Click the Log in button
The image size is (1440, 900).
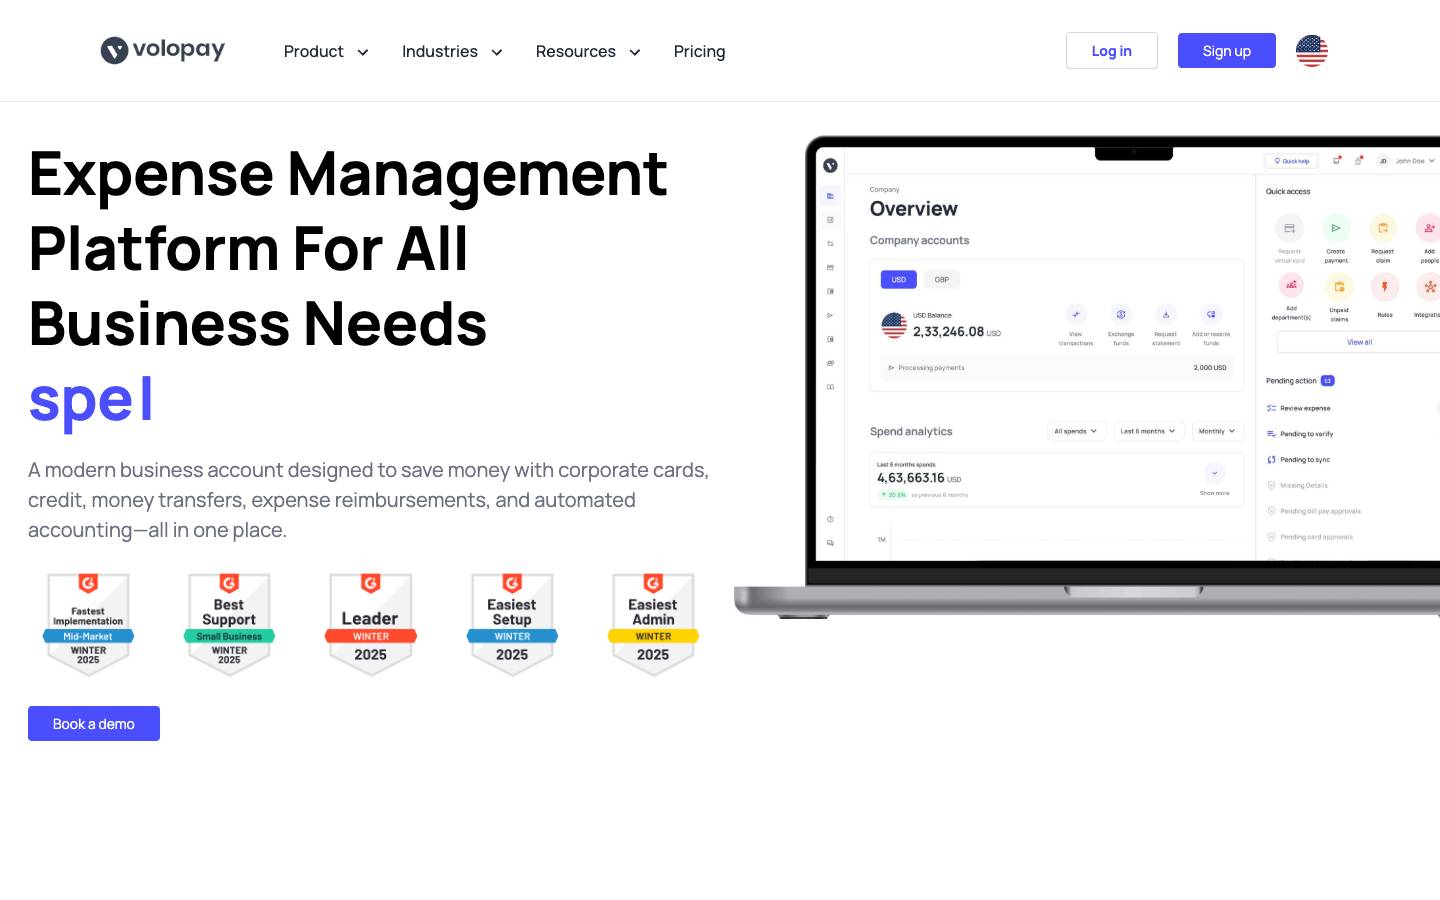(1111, 50)
